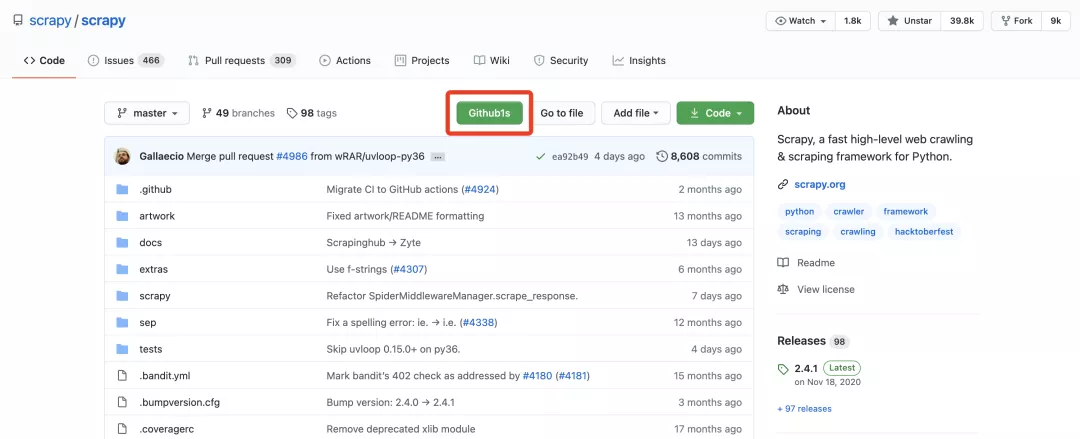The height and width of the screenshot is (439, 1080).
Task: Open the #4924 link in .github row
Action: [479, 190]
